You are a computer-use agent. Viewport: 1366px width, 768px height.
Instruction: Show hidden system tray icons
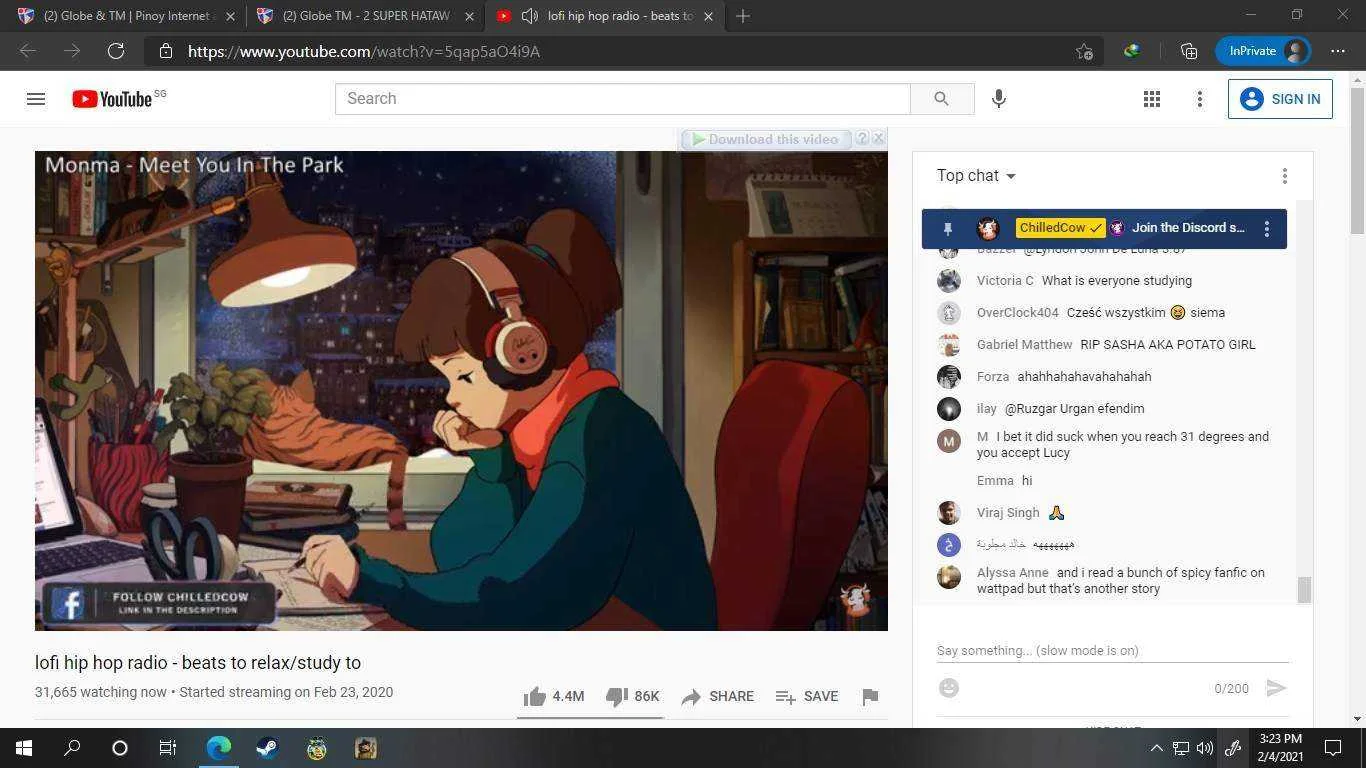point(1157,748)
